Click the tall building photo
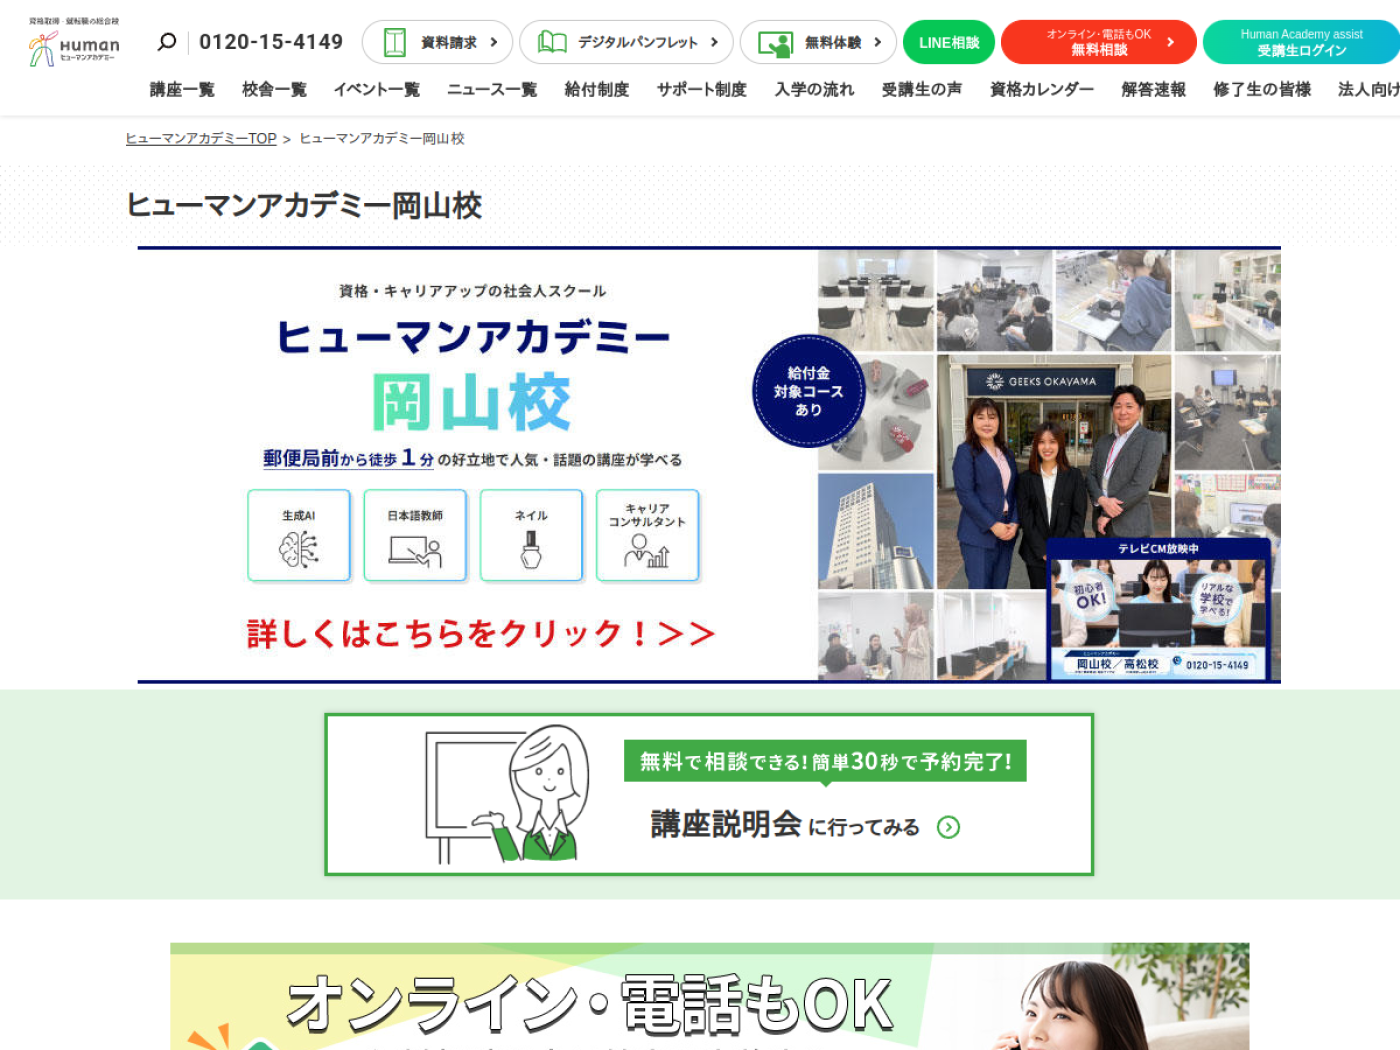Viewport: 1400px width, 1050px height. [x=876, y=531]
